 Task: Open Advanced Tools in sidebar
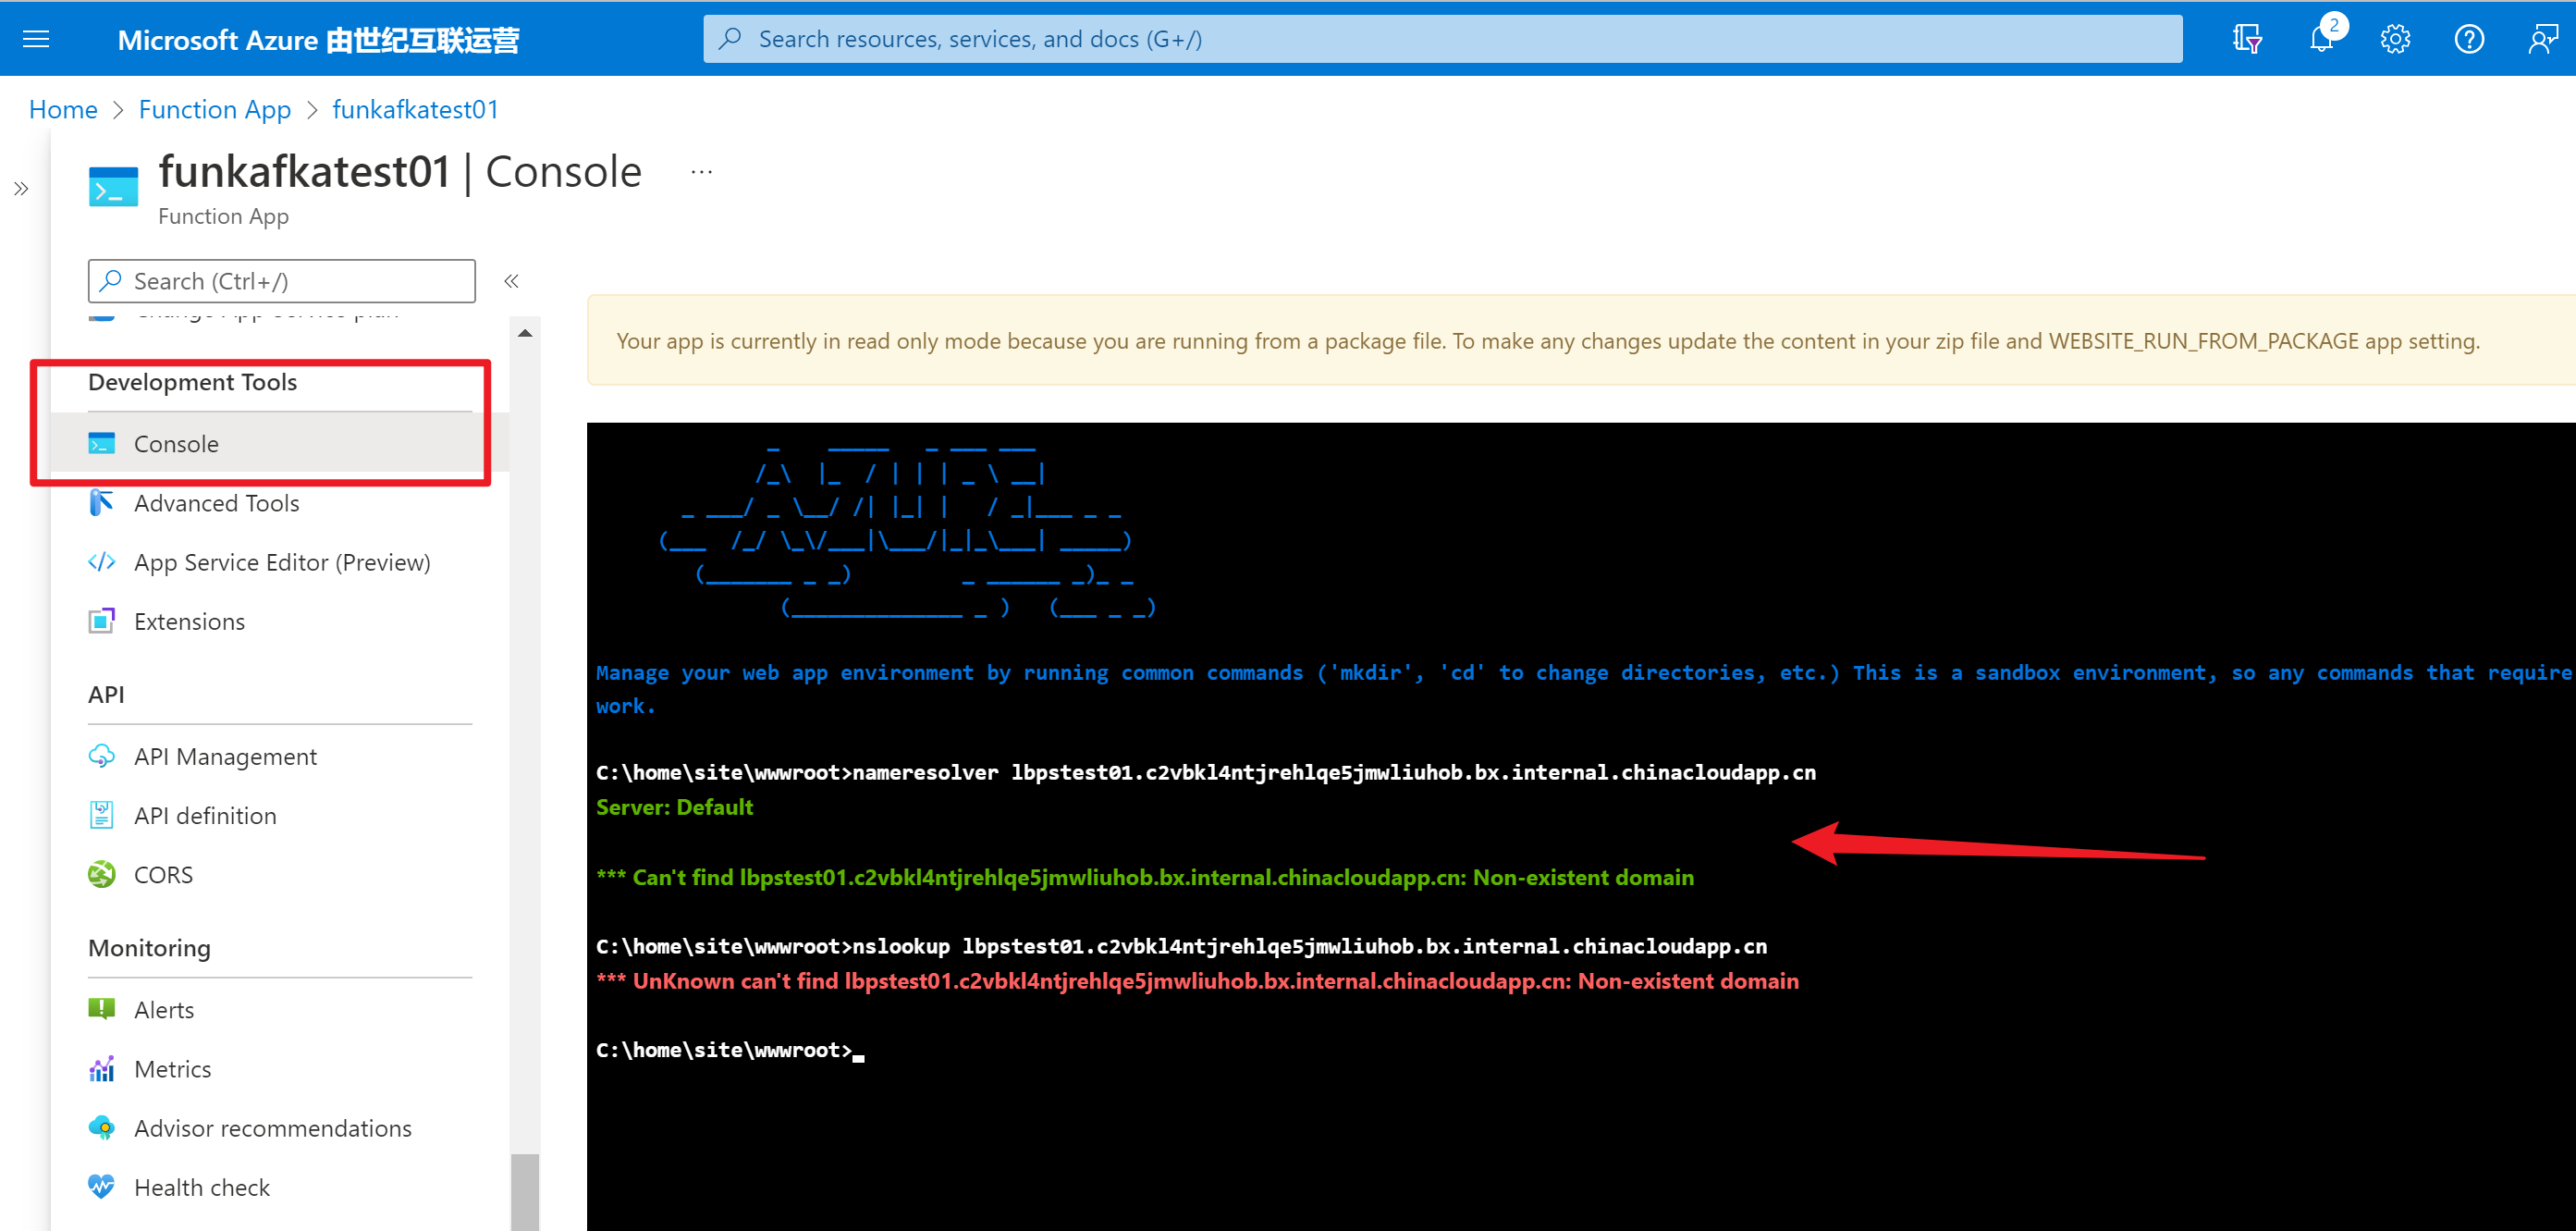[x=216, y=503]
